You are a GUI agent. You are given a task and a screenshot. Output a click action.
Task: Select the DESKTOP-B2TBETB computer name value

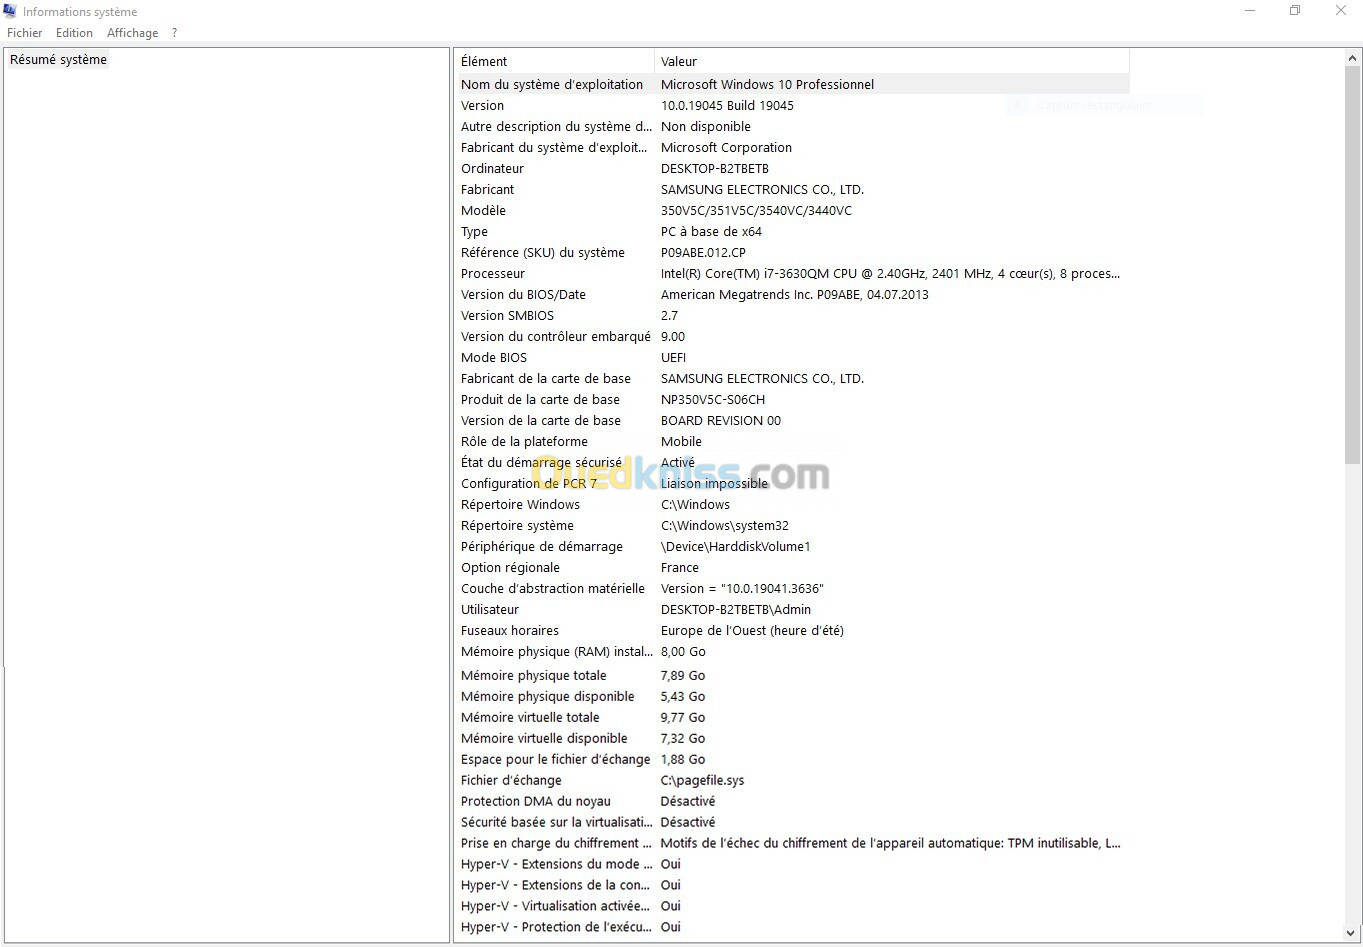coord(715,169)
